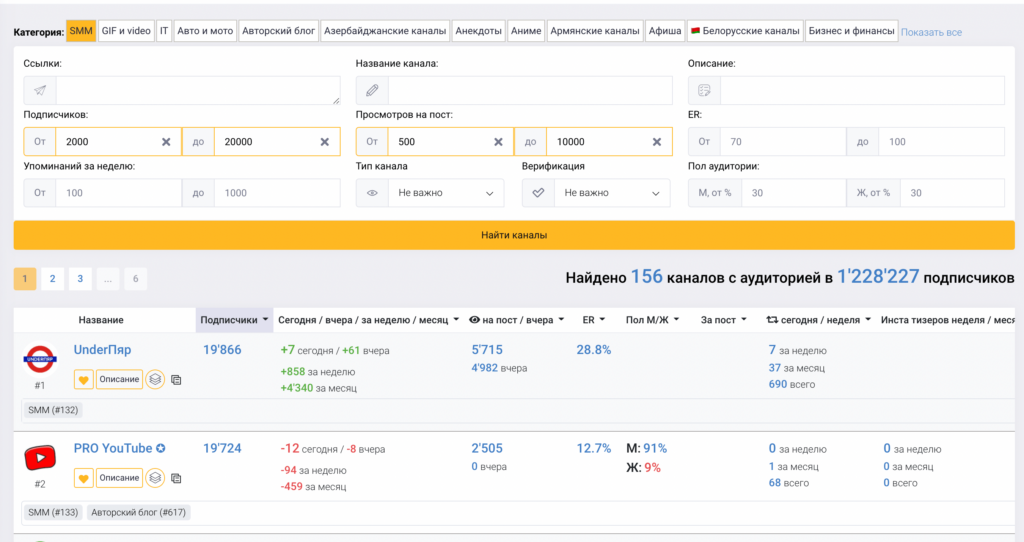This screenshot has width=1024, height=542.
Task: Open the Тип канала dropdown
Action: 430,193
